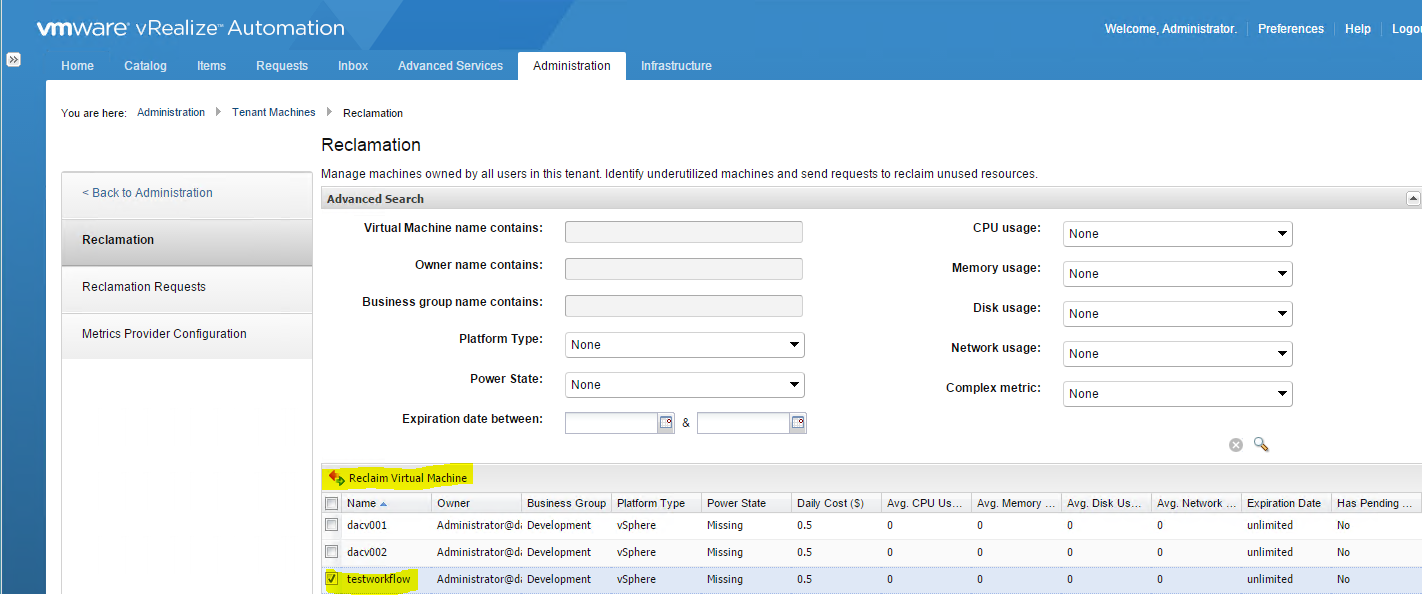Viewport: 1422px width, 595px height.
Task: Collapse the Advanced Search panel
Action: coord(1413,199)
